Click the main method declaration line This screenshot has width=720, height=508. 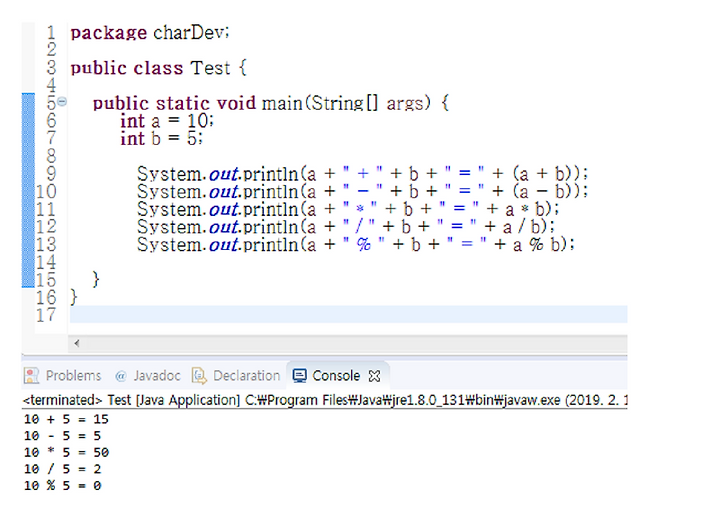[x=270, y=103]
